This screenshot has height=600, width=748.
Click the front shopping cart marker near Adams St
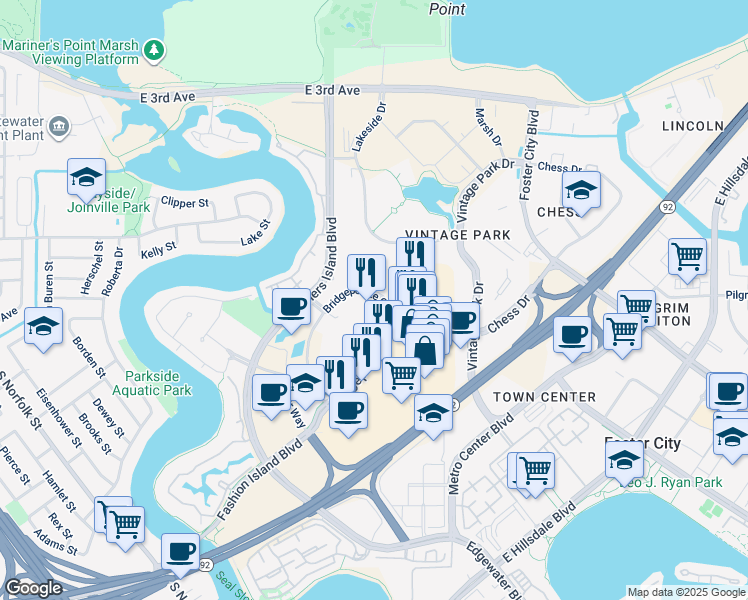125,528
